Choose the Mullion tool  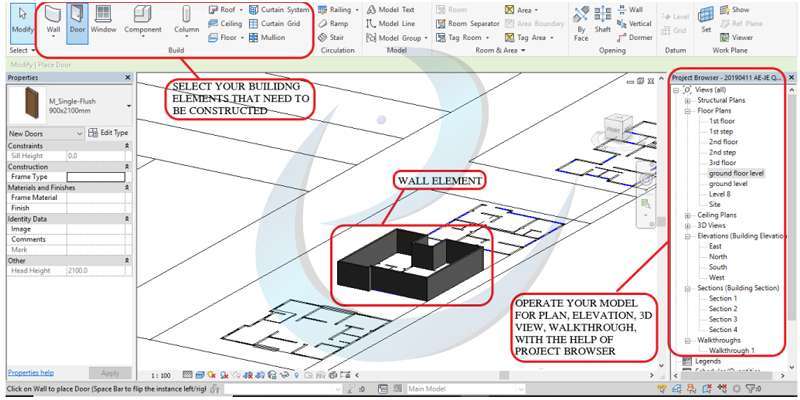coord(267,37)
